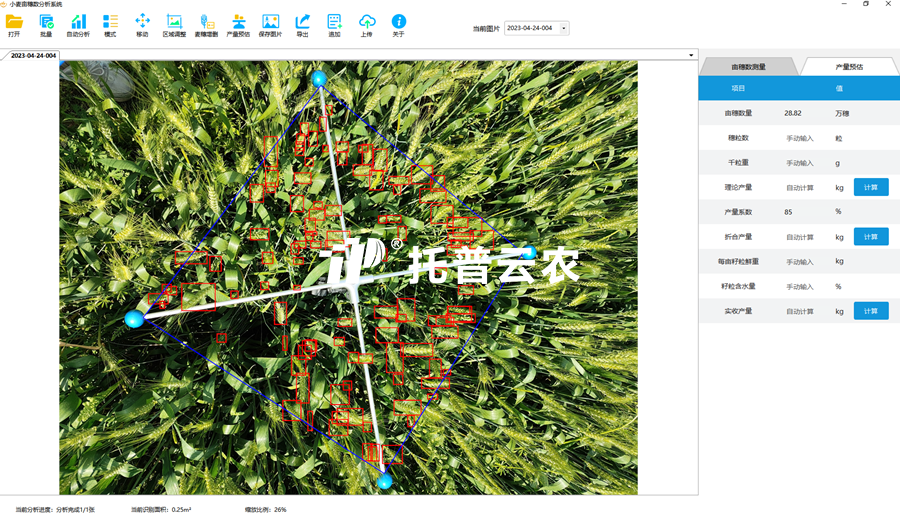Open the document tab list arrow
The width and height of the screenshot is (900, 522).
pyautogui.click(x=691, y=55)
